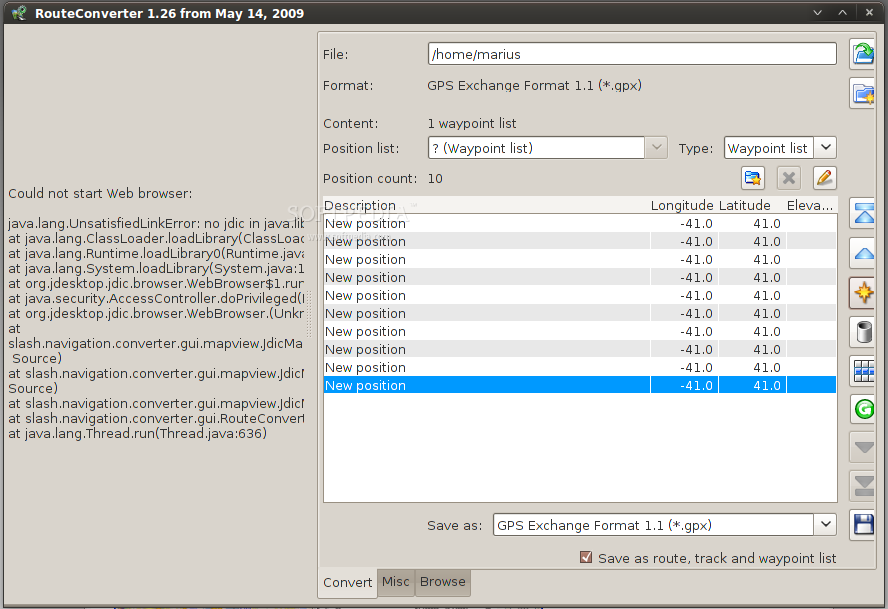Click the Position count value 10

435,178
